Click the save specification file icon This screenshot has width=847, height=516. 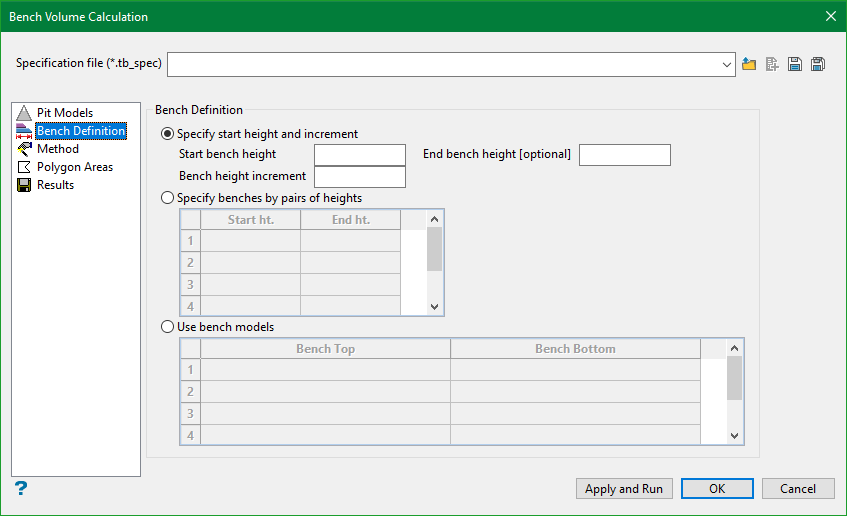pyautogui.click(x=795, y=65)
